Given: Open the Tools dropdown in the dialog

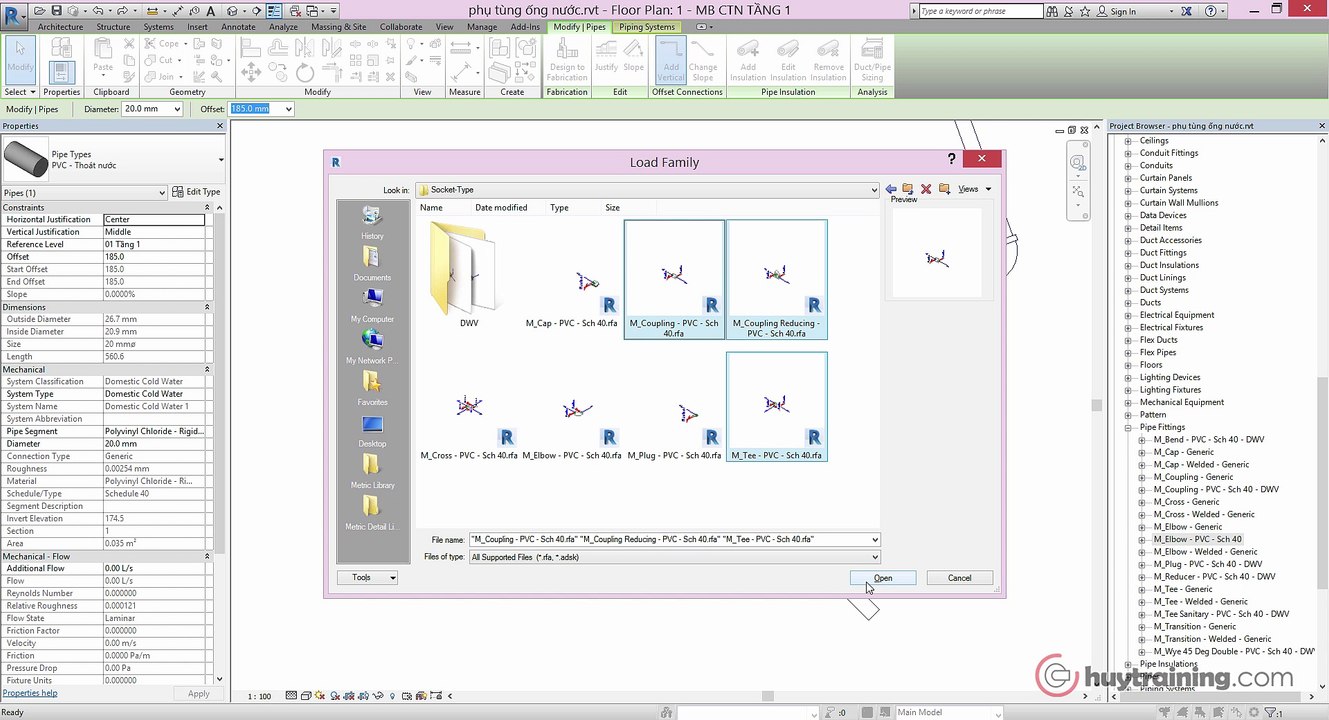Looking at the screenshot, I should point(367,577).
